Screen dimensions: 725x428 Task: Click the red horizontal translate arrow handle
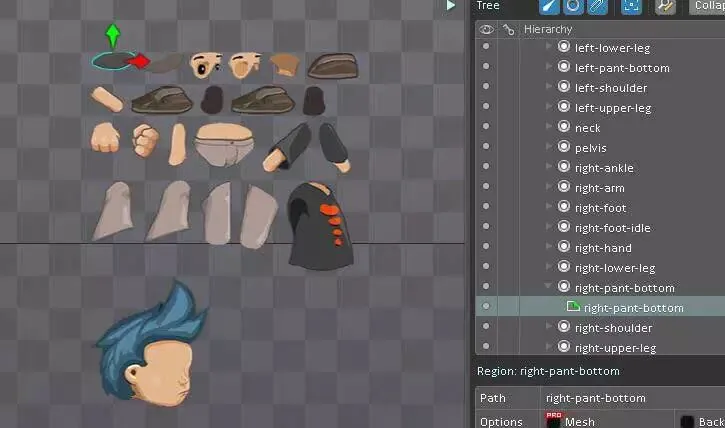coord(139,61)
